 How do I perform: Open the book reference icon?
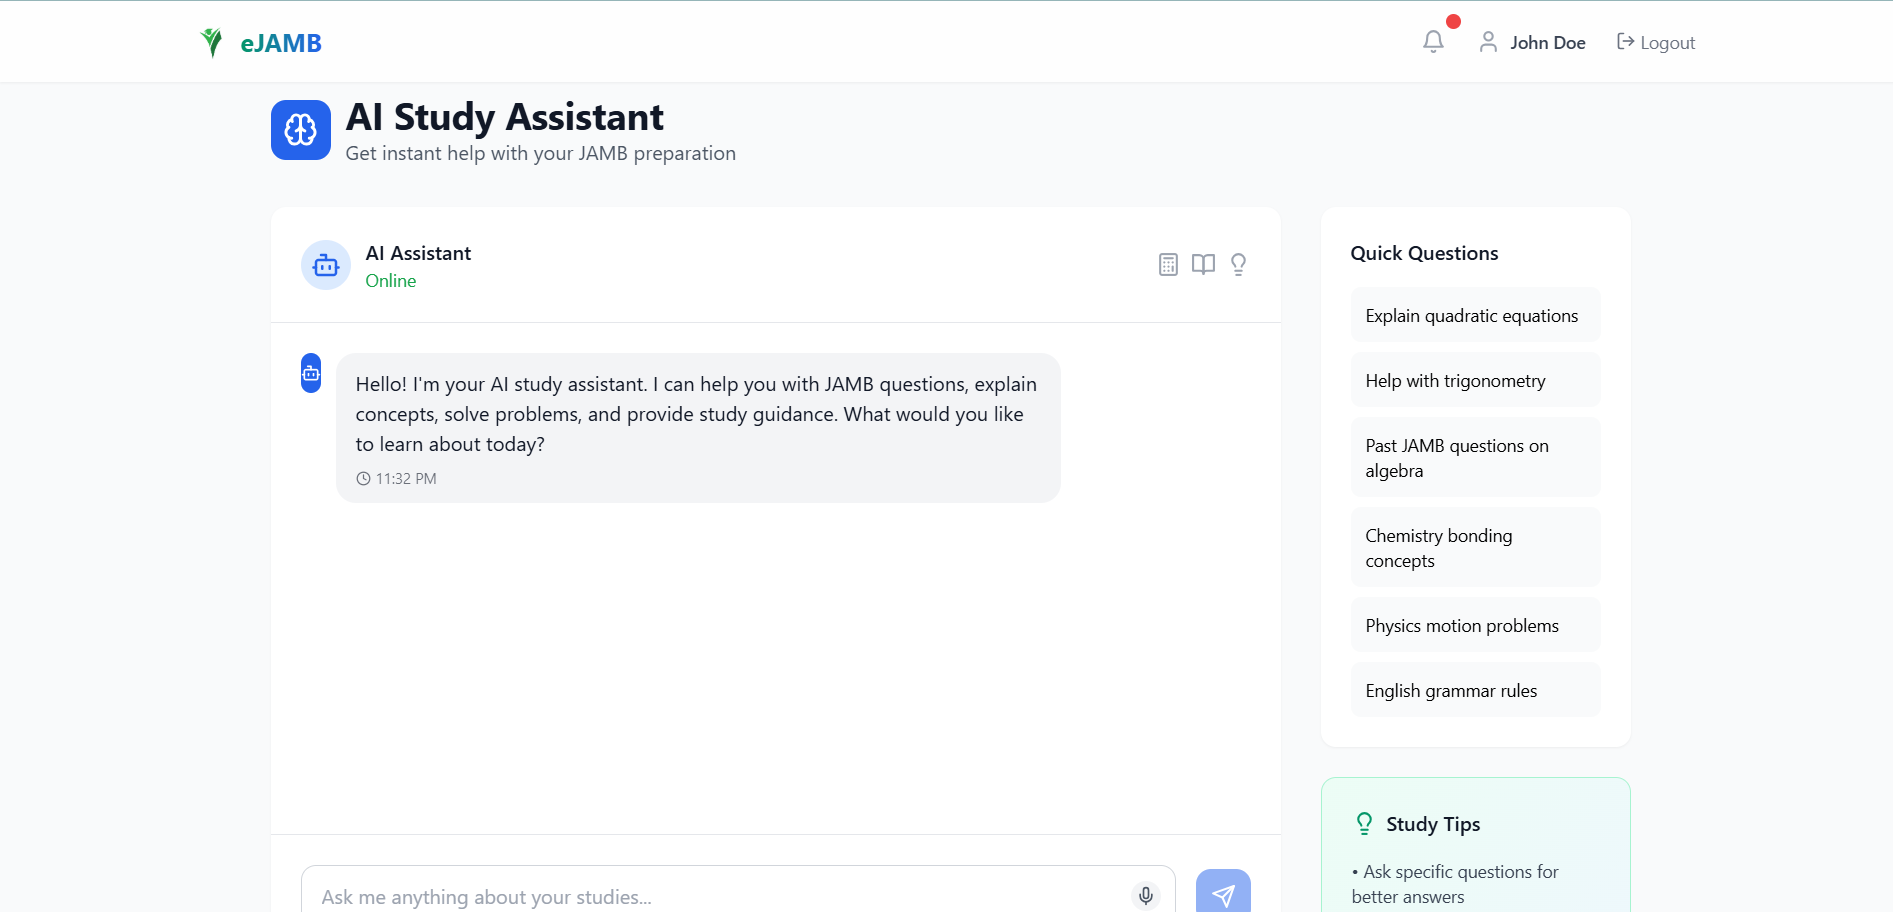coord(1203,264)
